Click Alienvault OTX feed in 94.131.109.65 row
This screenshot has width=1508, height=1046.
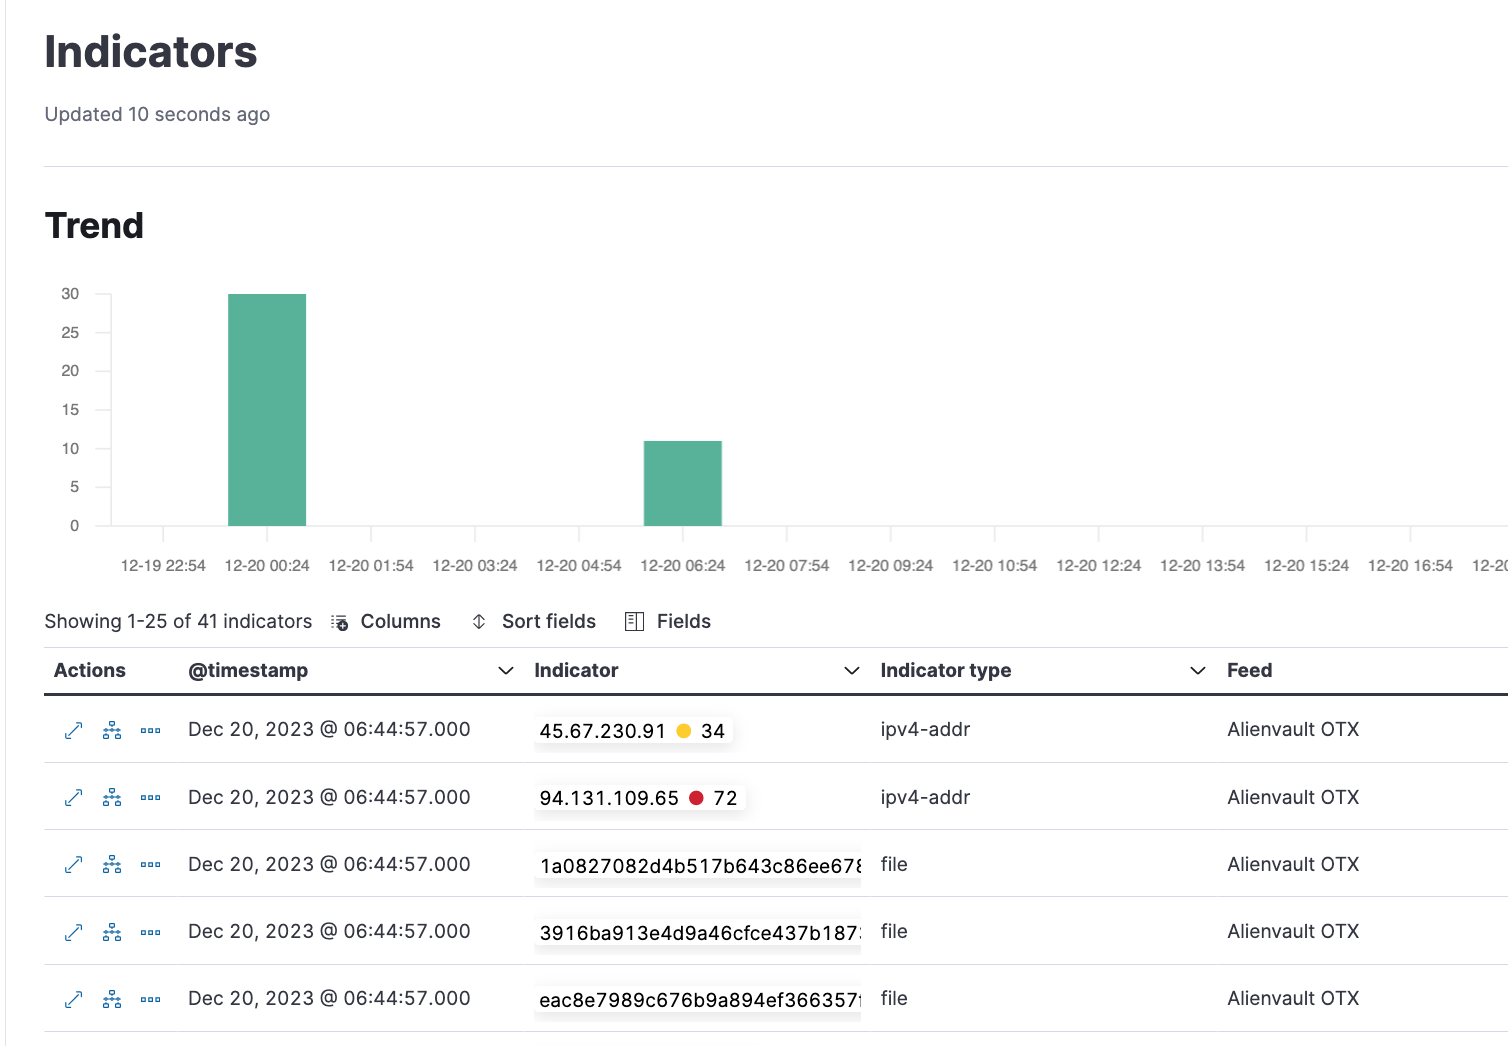point(1293,797)
